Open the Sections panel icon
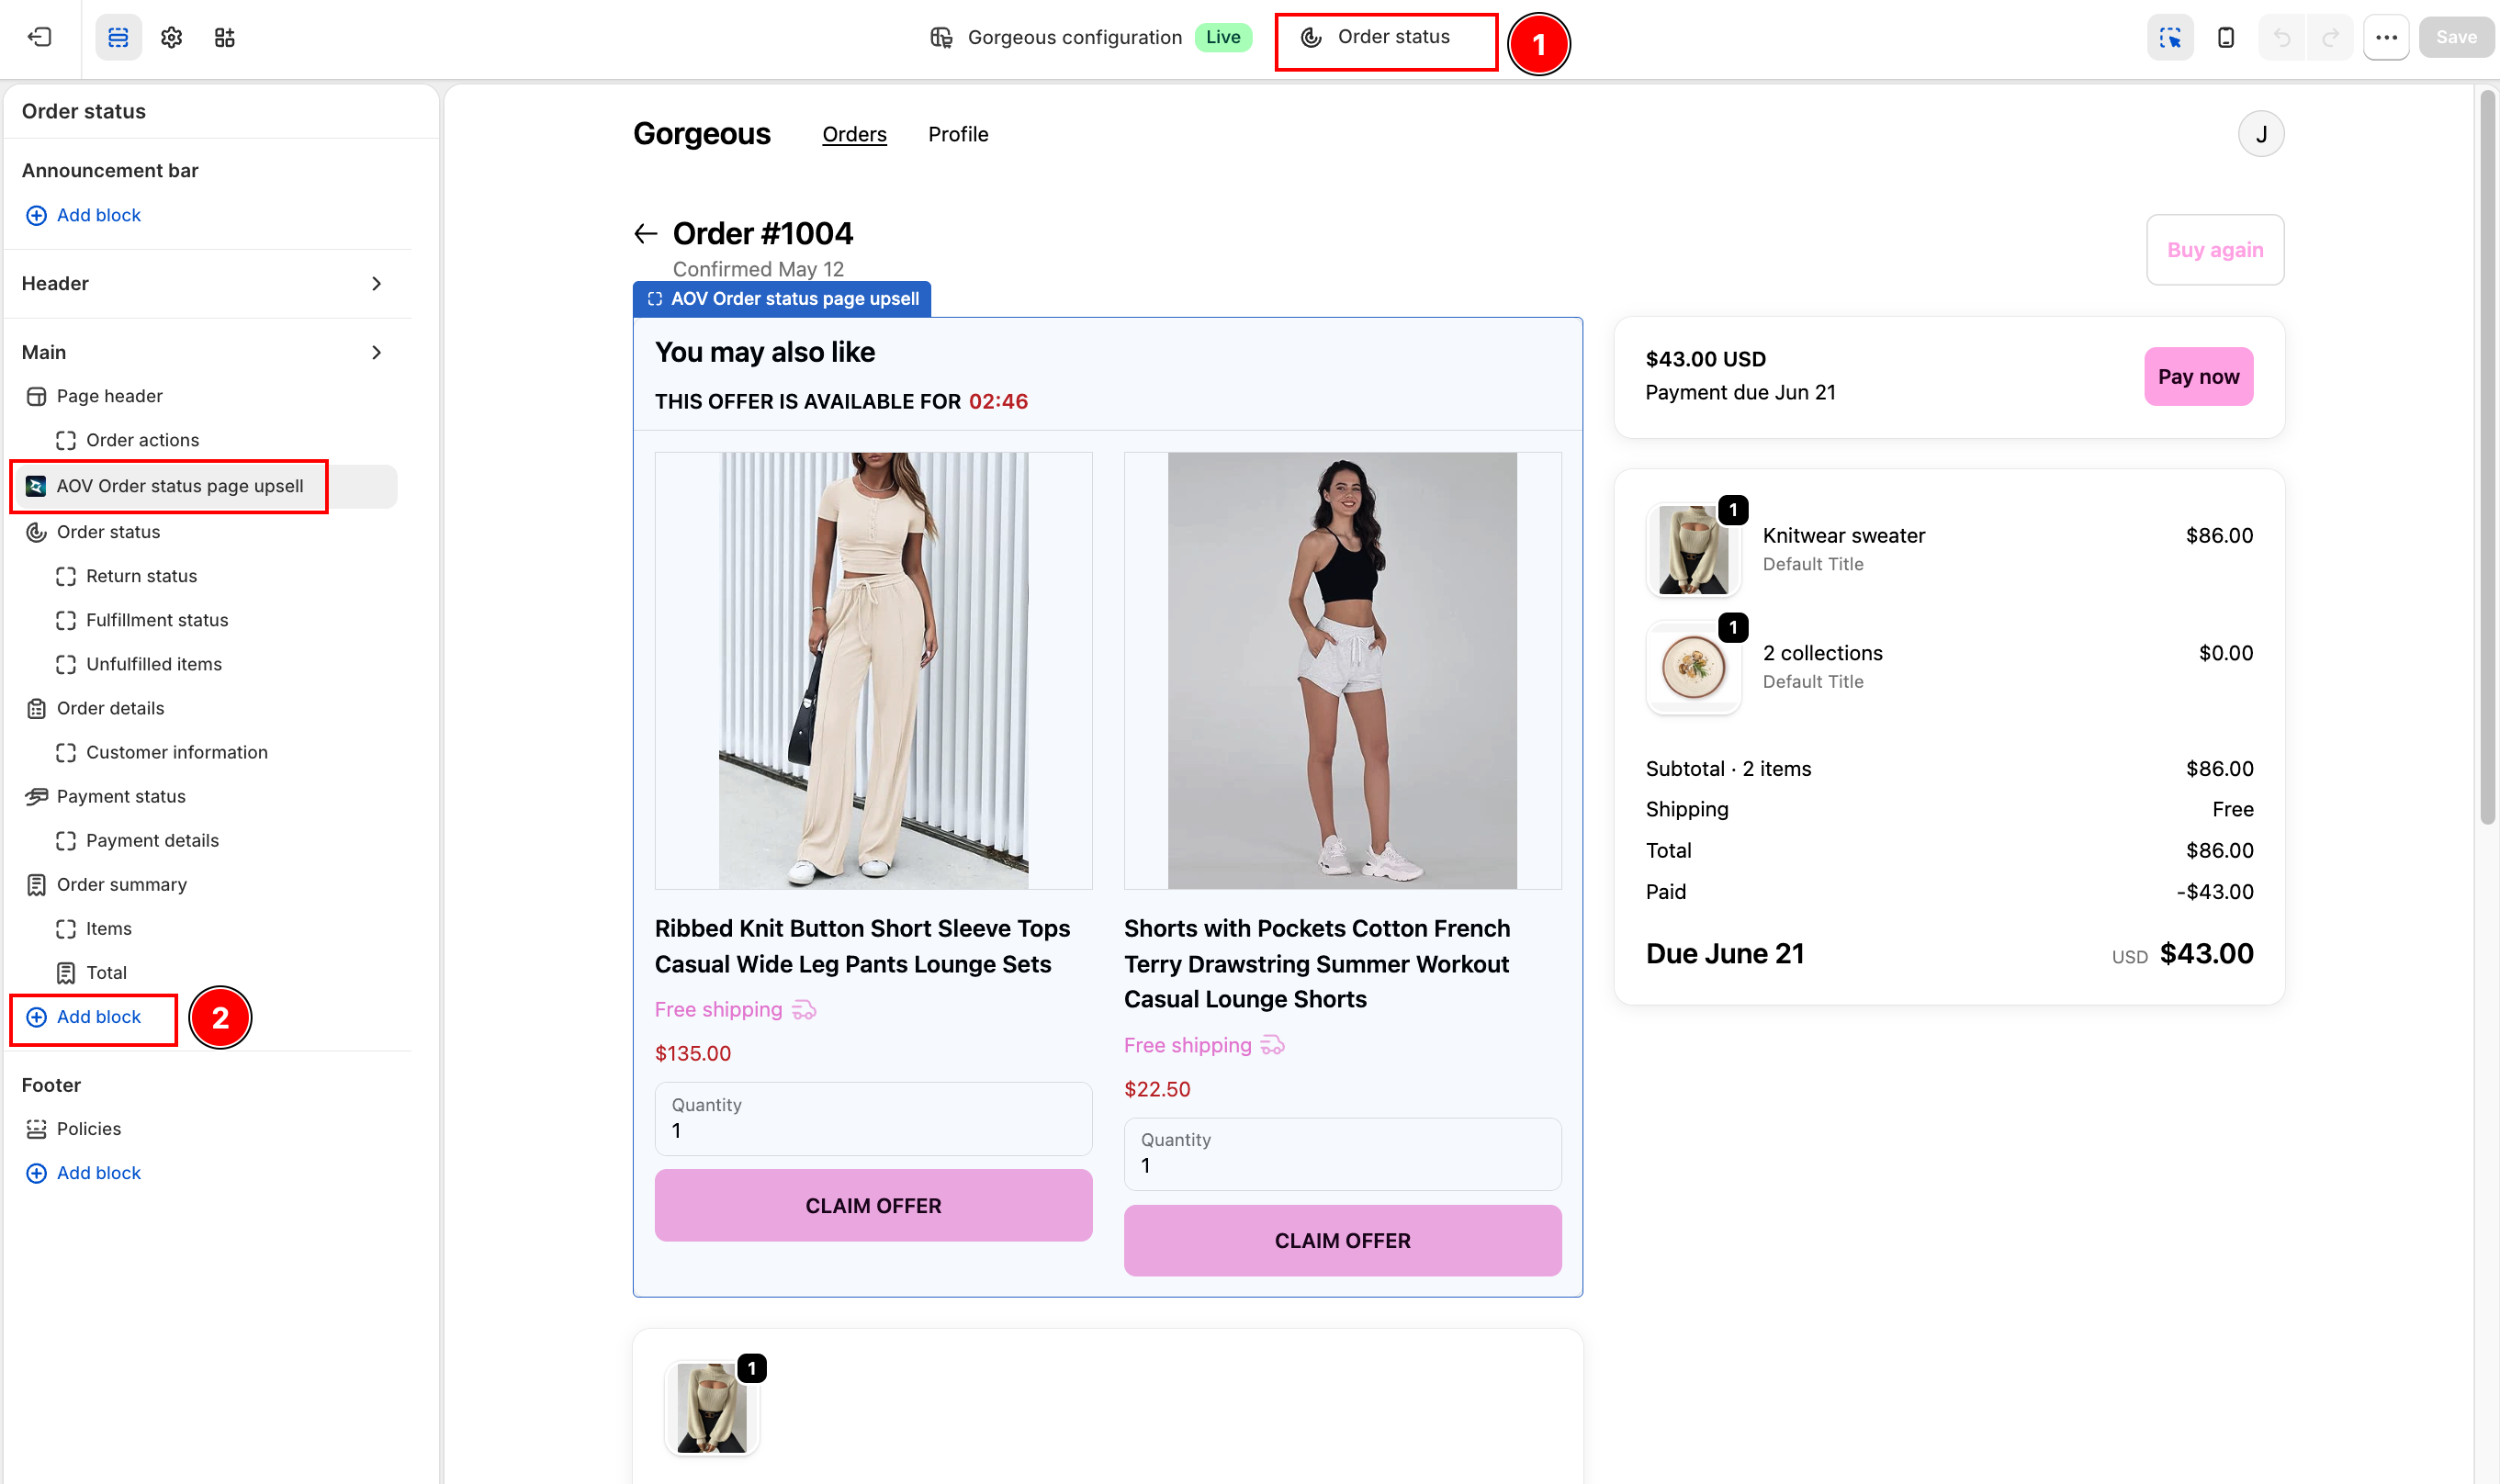 pos(118,37)
